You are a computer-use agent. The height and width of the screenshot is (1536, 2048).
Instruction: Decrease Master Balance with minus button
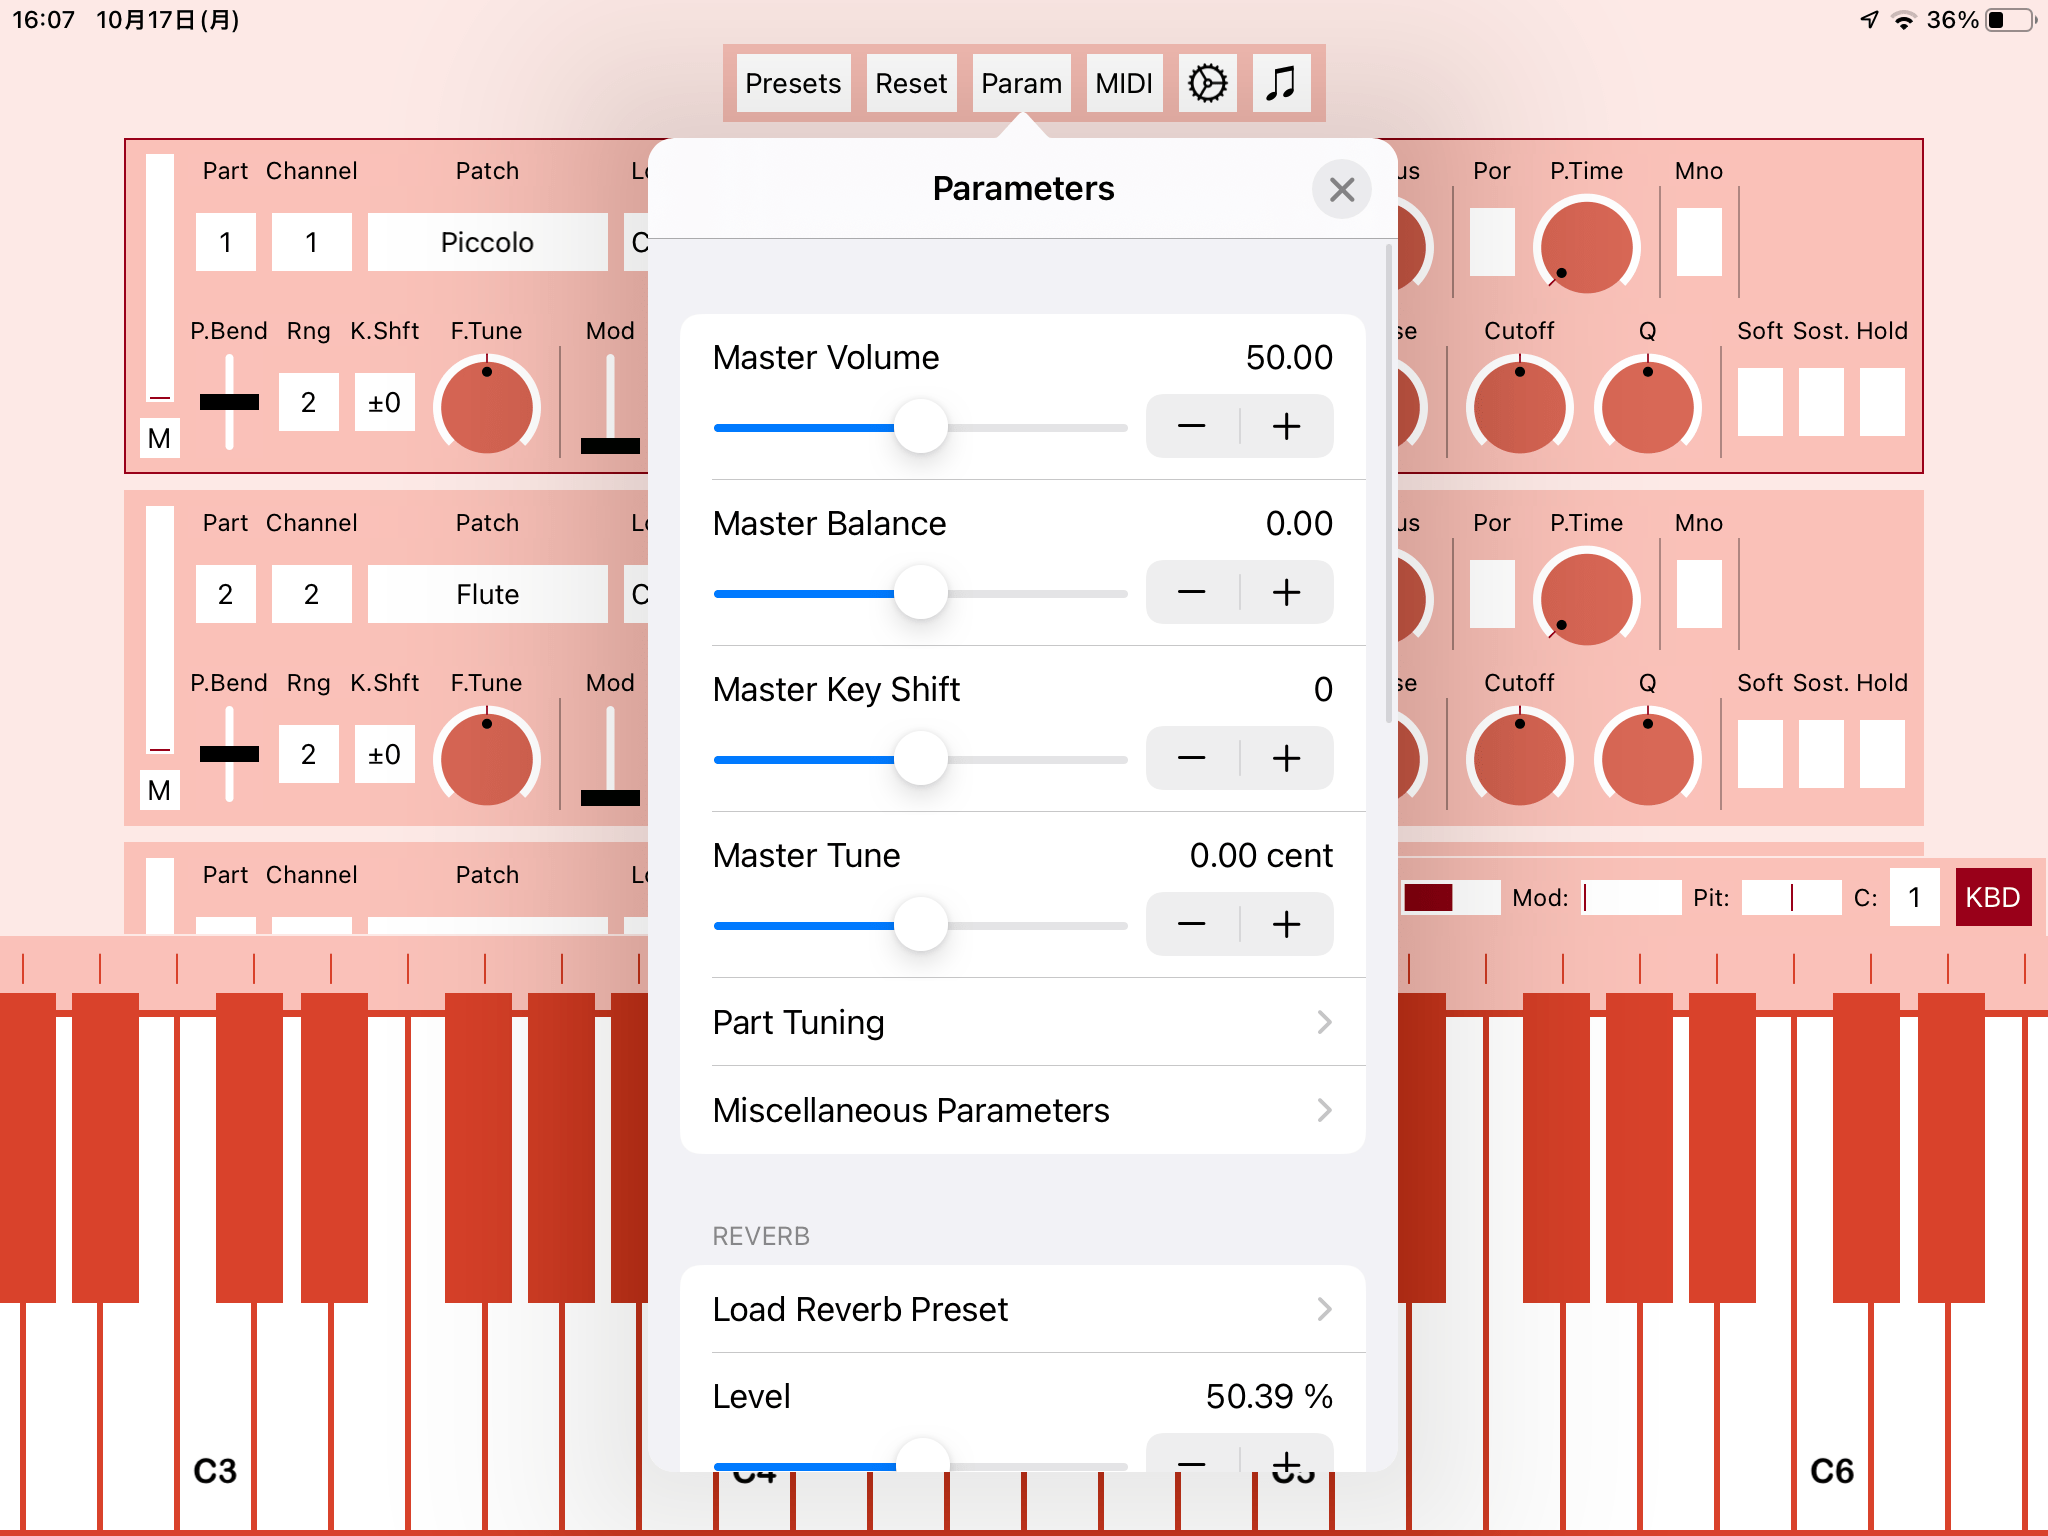coord(1192,593)
